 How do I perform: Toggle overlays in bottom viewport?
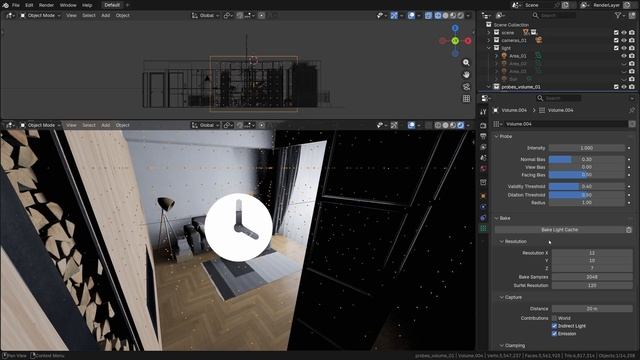(411, 125)
